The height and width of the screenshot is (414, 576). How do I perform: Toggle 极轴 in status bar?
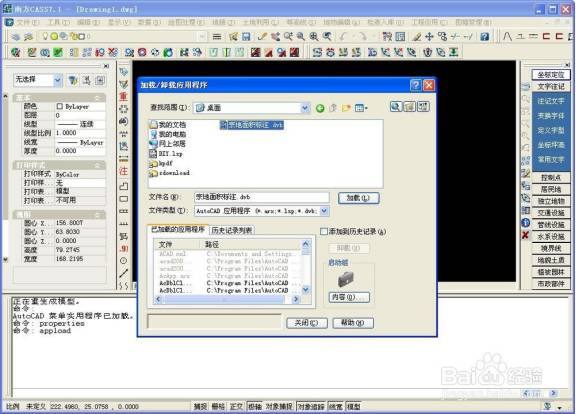click(x=255, y=406)
